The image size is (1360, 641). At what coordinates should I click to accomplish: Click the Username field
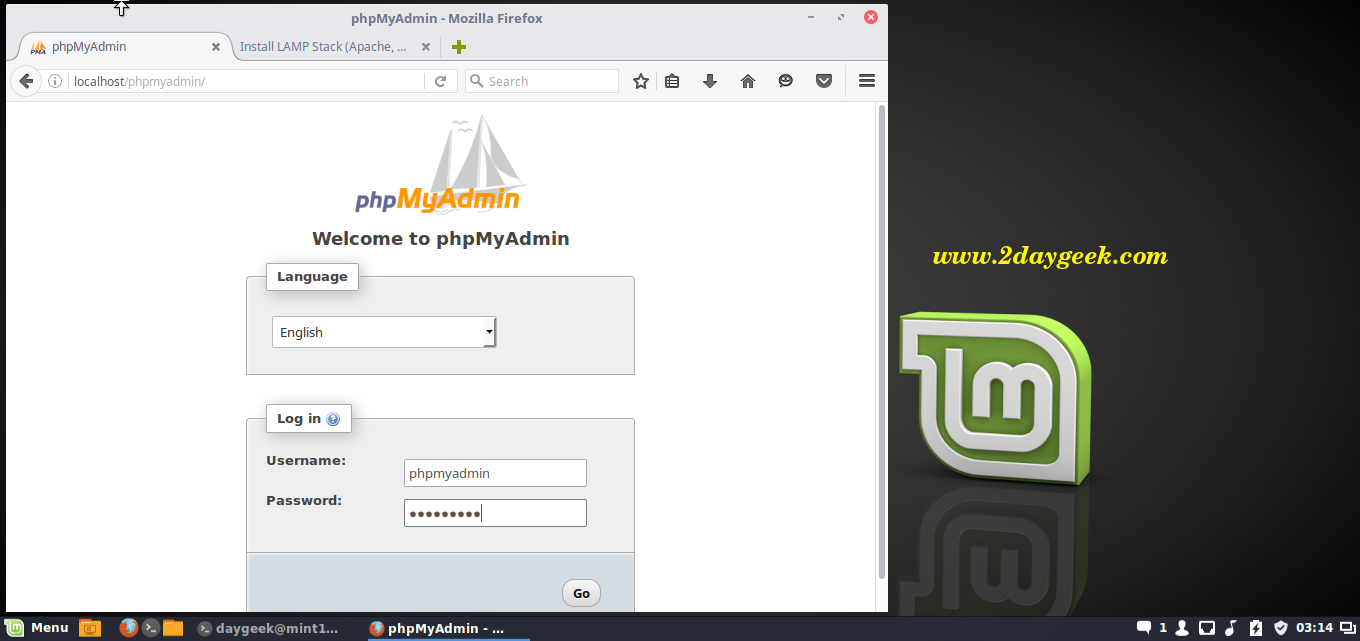click(x=495, y=473)
